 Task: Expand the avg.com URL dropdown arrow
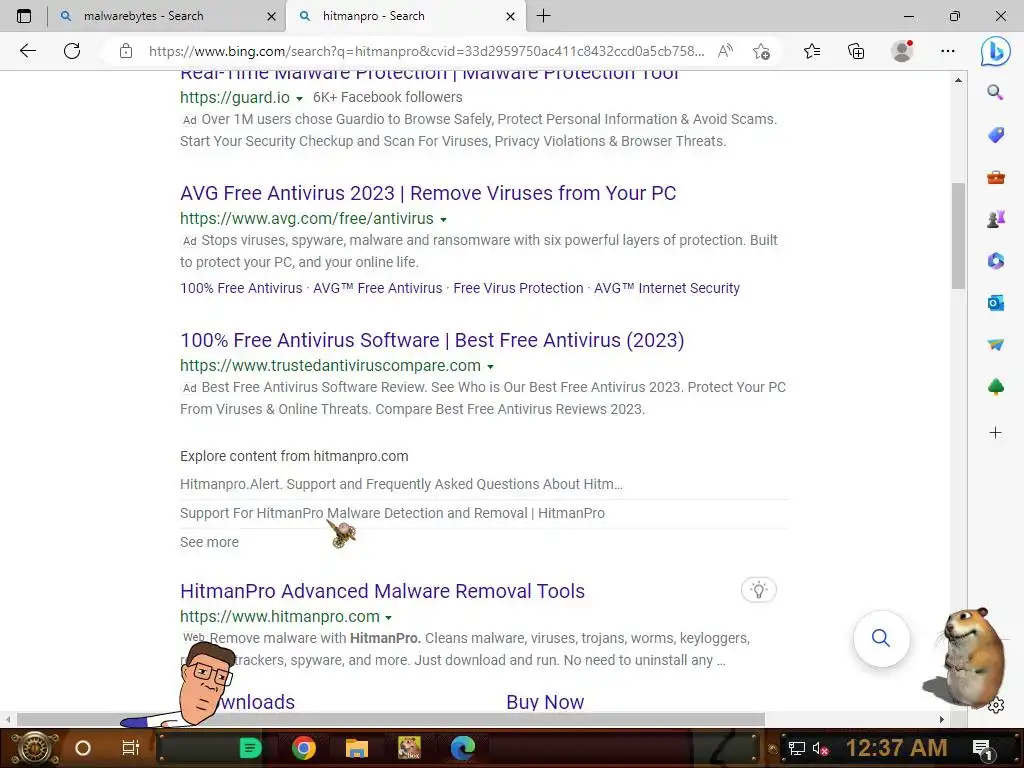point(443,219)
